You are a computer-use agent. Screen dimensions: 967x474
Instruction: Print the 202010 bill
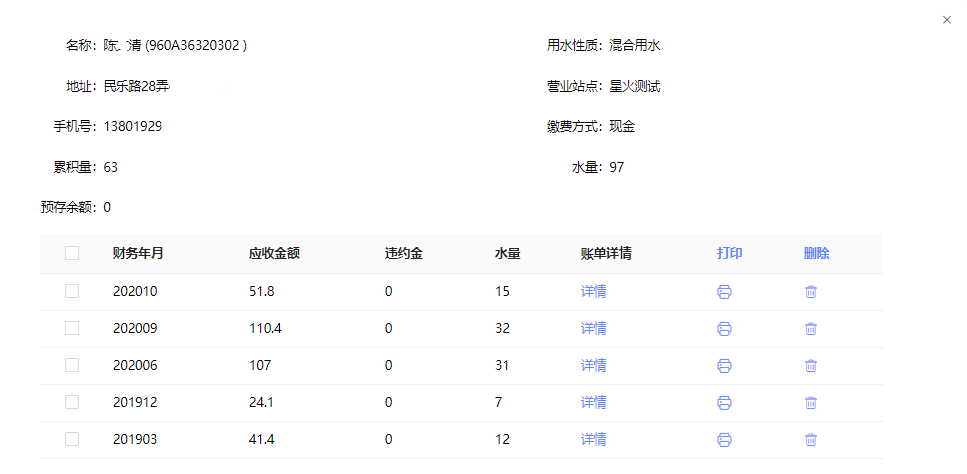coord(724,292)
